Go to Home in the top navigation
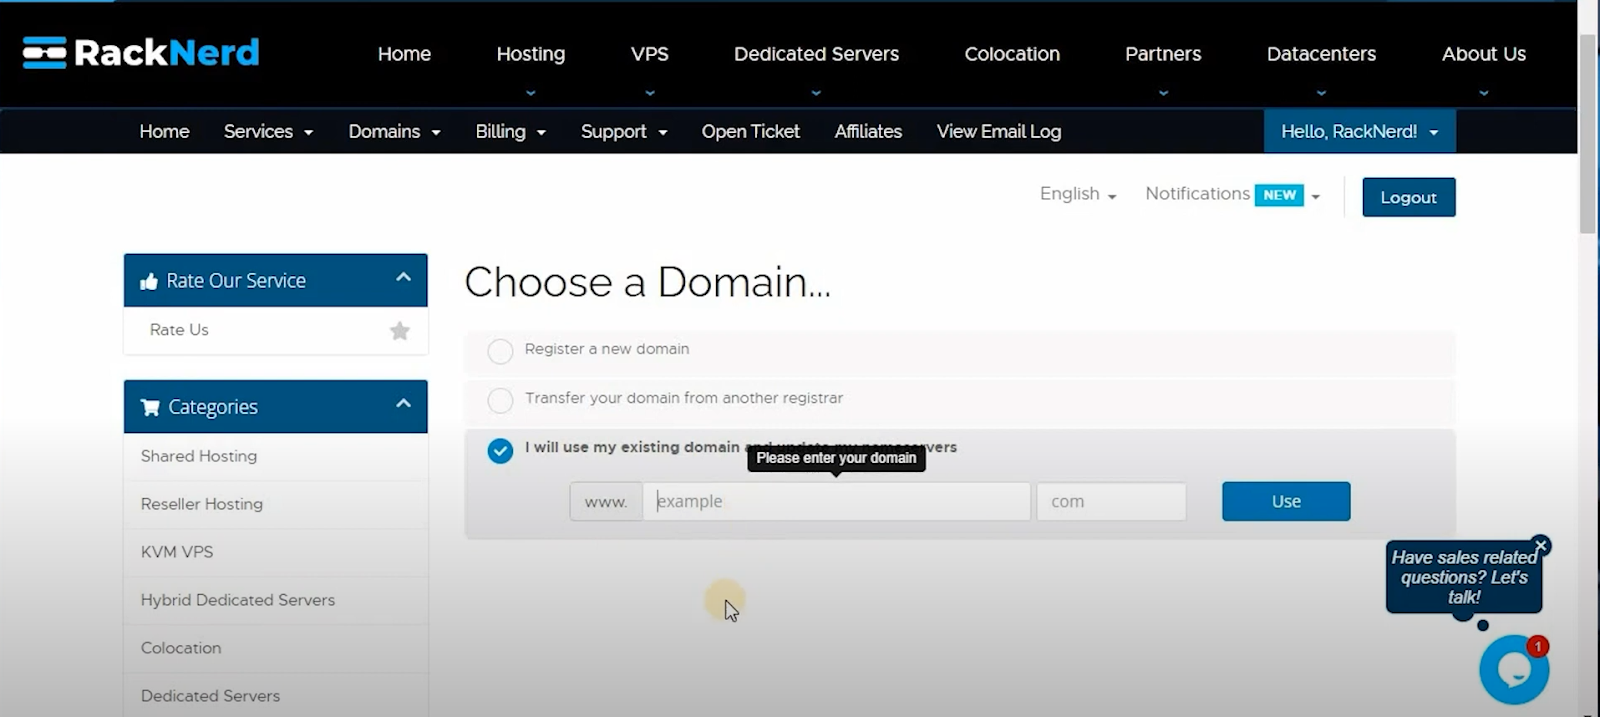This screenshot has height=717, width=1600. (x=404, y=54)
